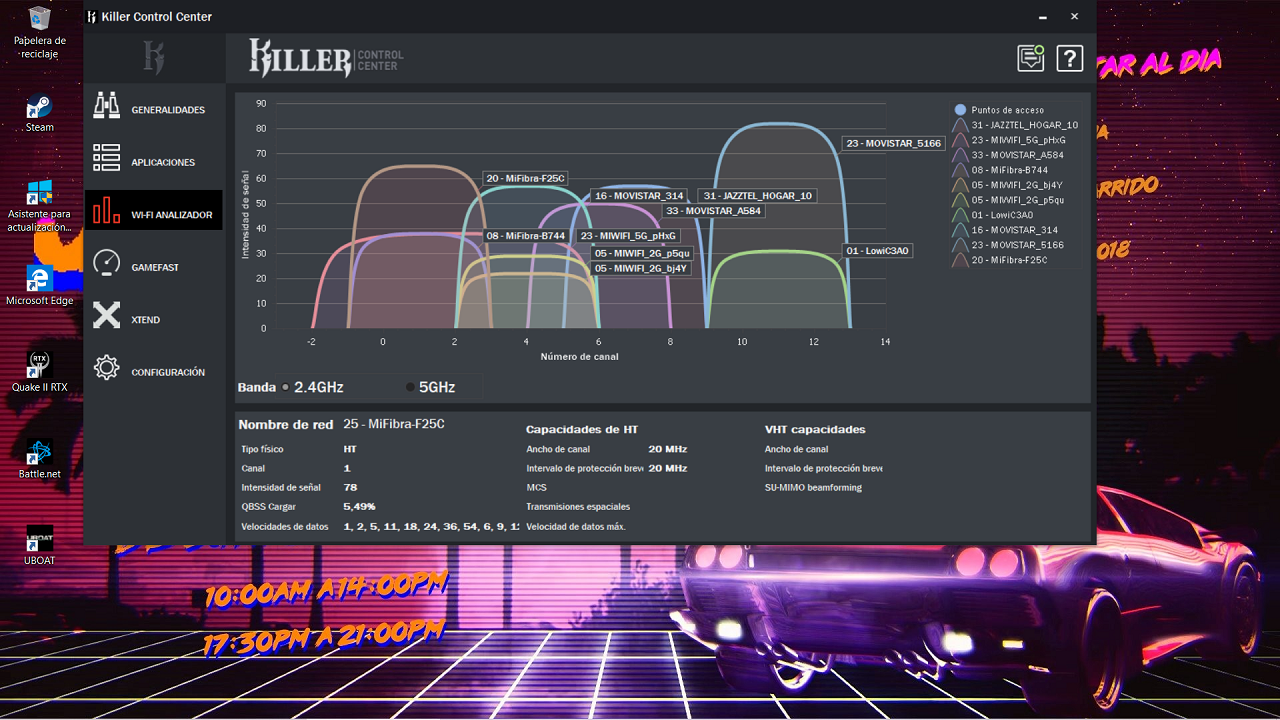
Task: Open the Battle.net desktop shortcut
Action: pyautogui.click(x=40, y=453)
